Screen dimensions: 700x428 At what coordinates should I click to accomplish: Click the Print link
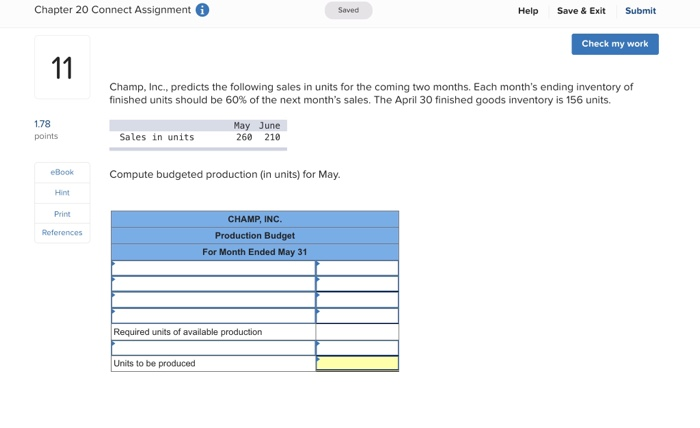click(x=62, y=214)
